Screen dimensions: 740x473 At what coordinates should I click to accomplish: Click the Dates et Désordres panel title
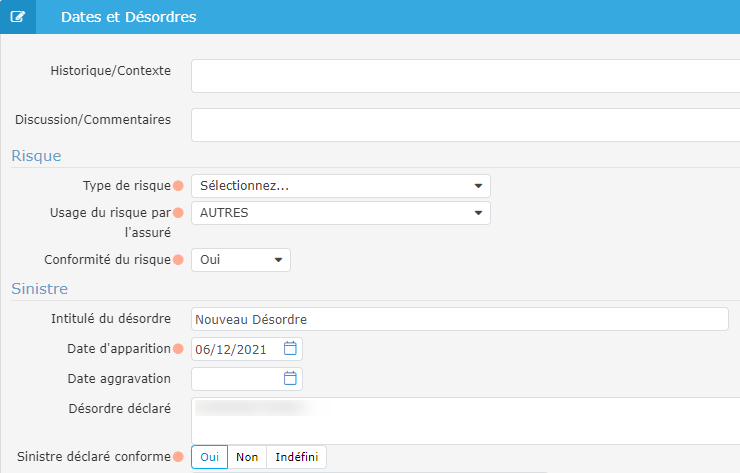(x=128, y=17)
